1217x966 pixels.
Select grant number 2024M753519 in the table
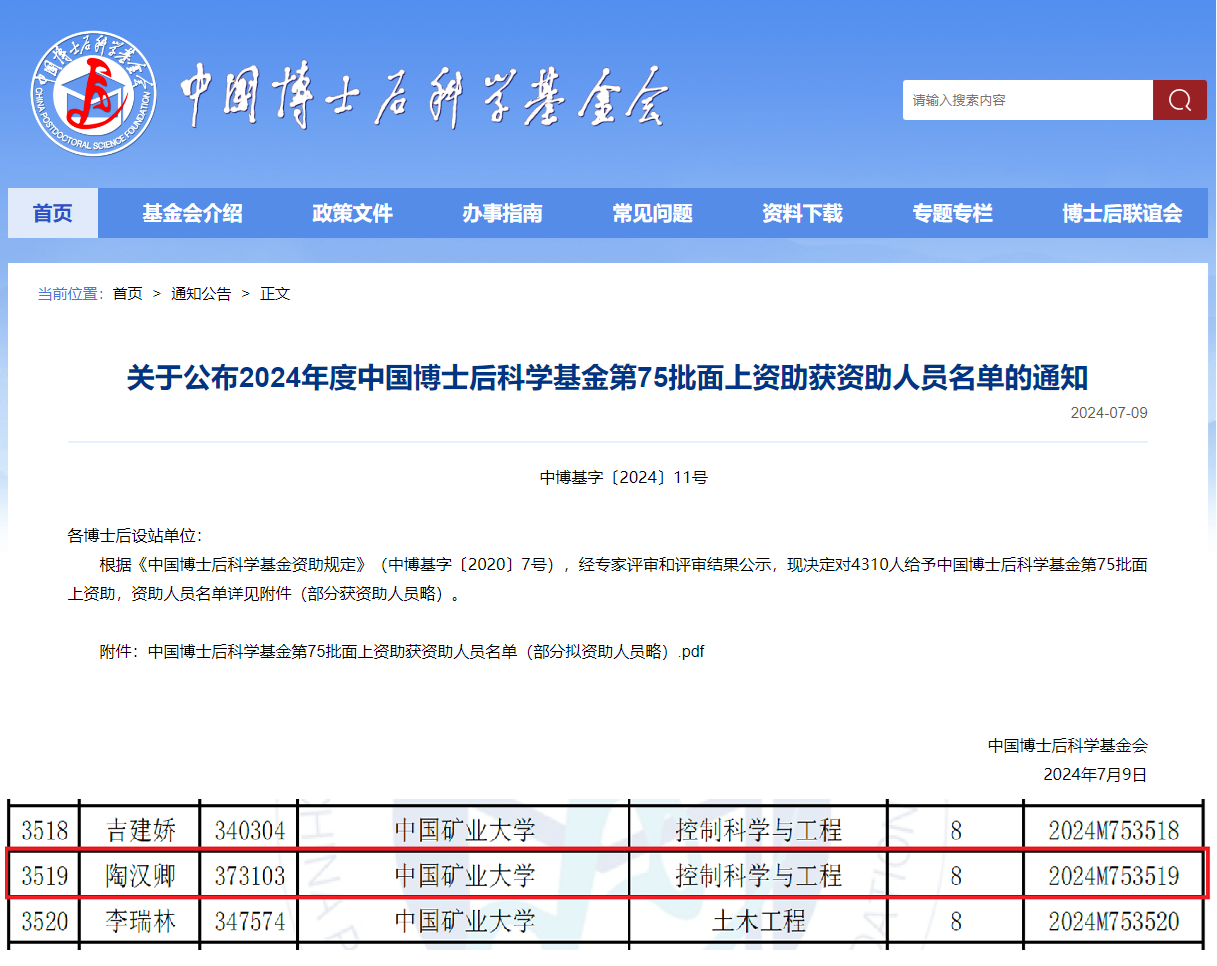click(1113, 876)
